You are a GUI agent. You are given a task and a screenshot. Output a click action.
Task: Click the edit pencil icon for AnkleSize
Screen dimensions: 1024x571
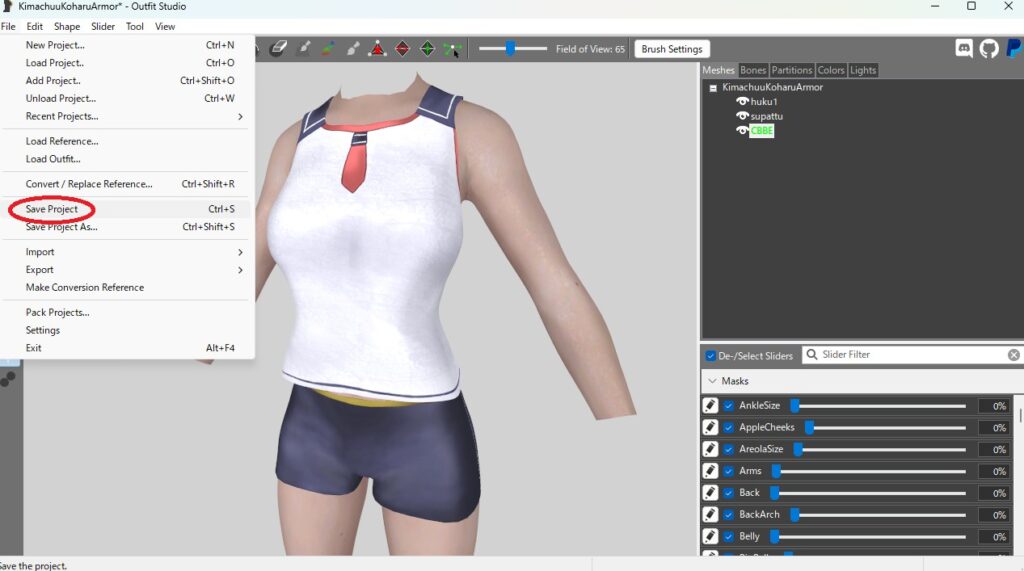click(710, 406)
